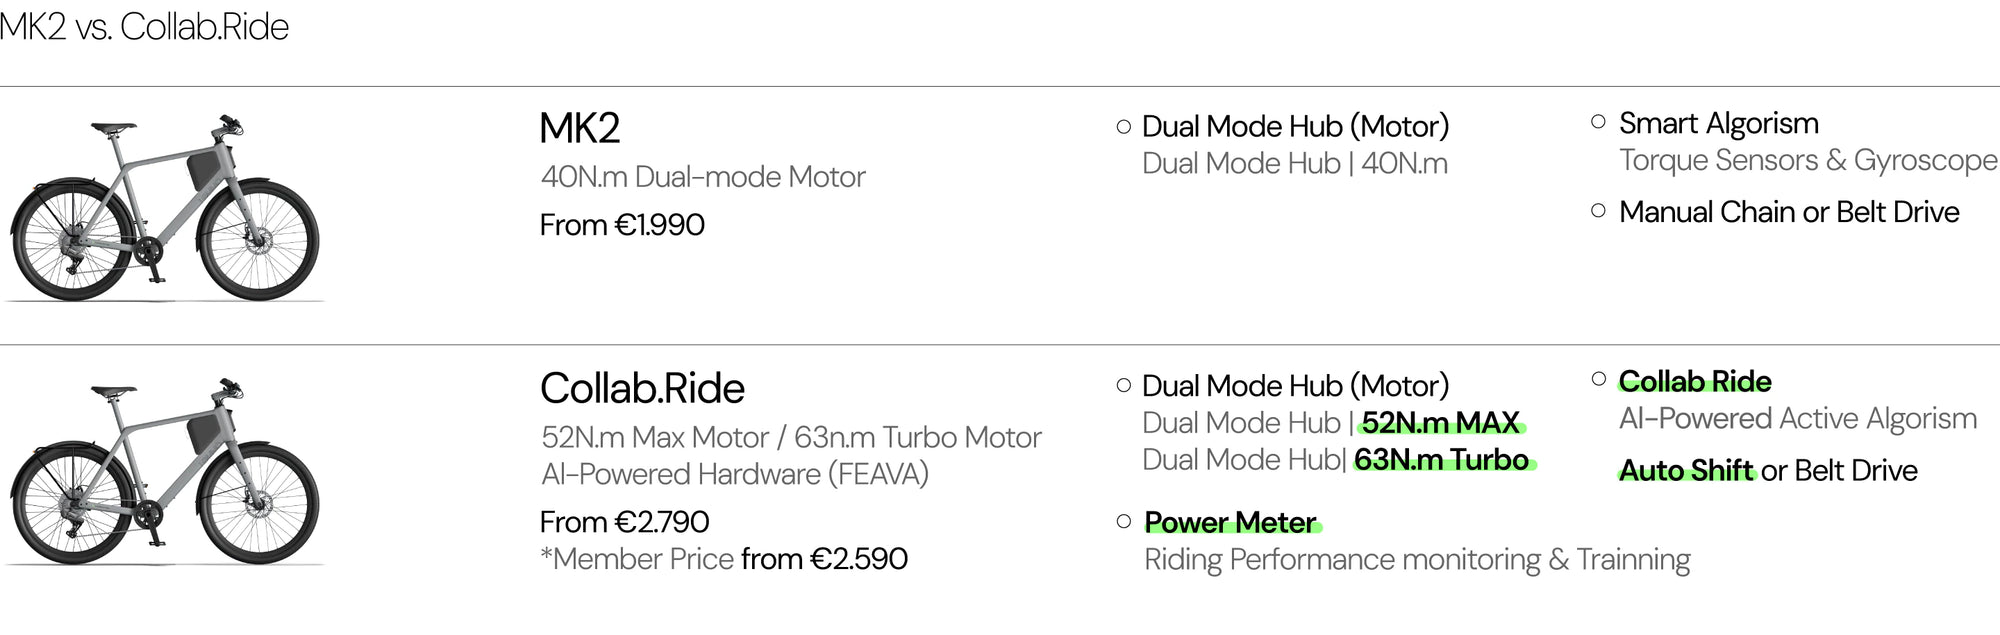Image resolution: width=2000 pixels, height=635 pixels.
Task: Click the highlighted "Auto Shift" text
Action: [1685, 470]
